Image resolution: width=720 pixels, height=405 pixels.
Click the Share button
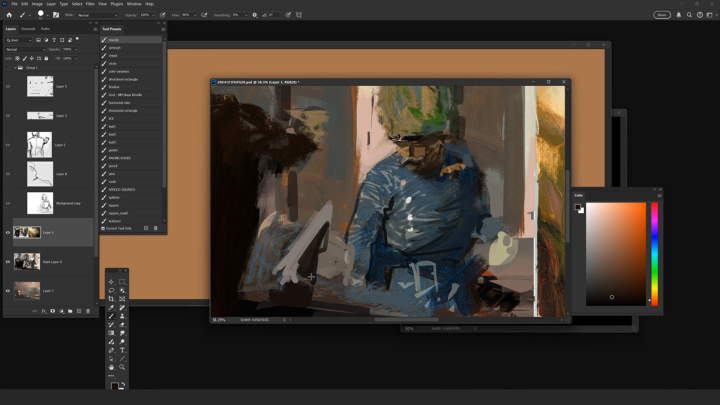coord(662,15)
